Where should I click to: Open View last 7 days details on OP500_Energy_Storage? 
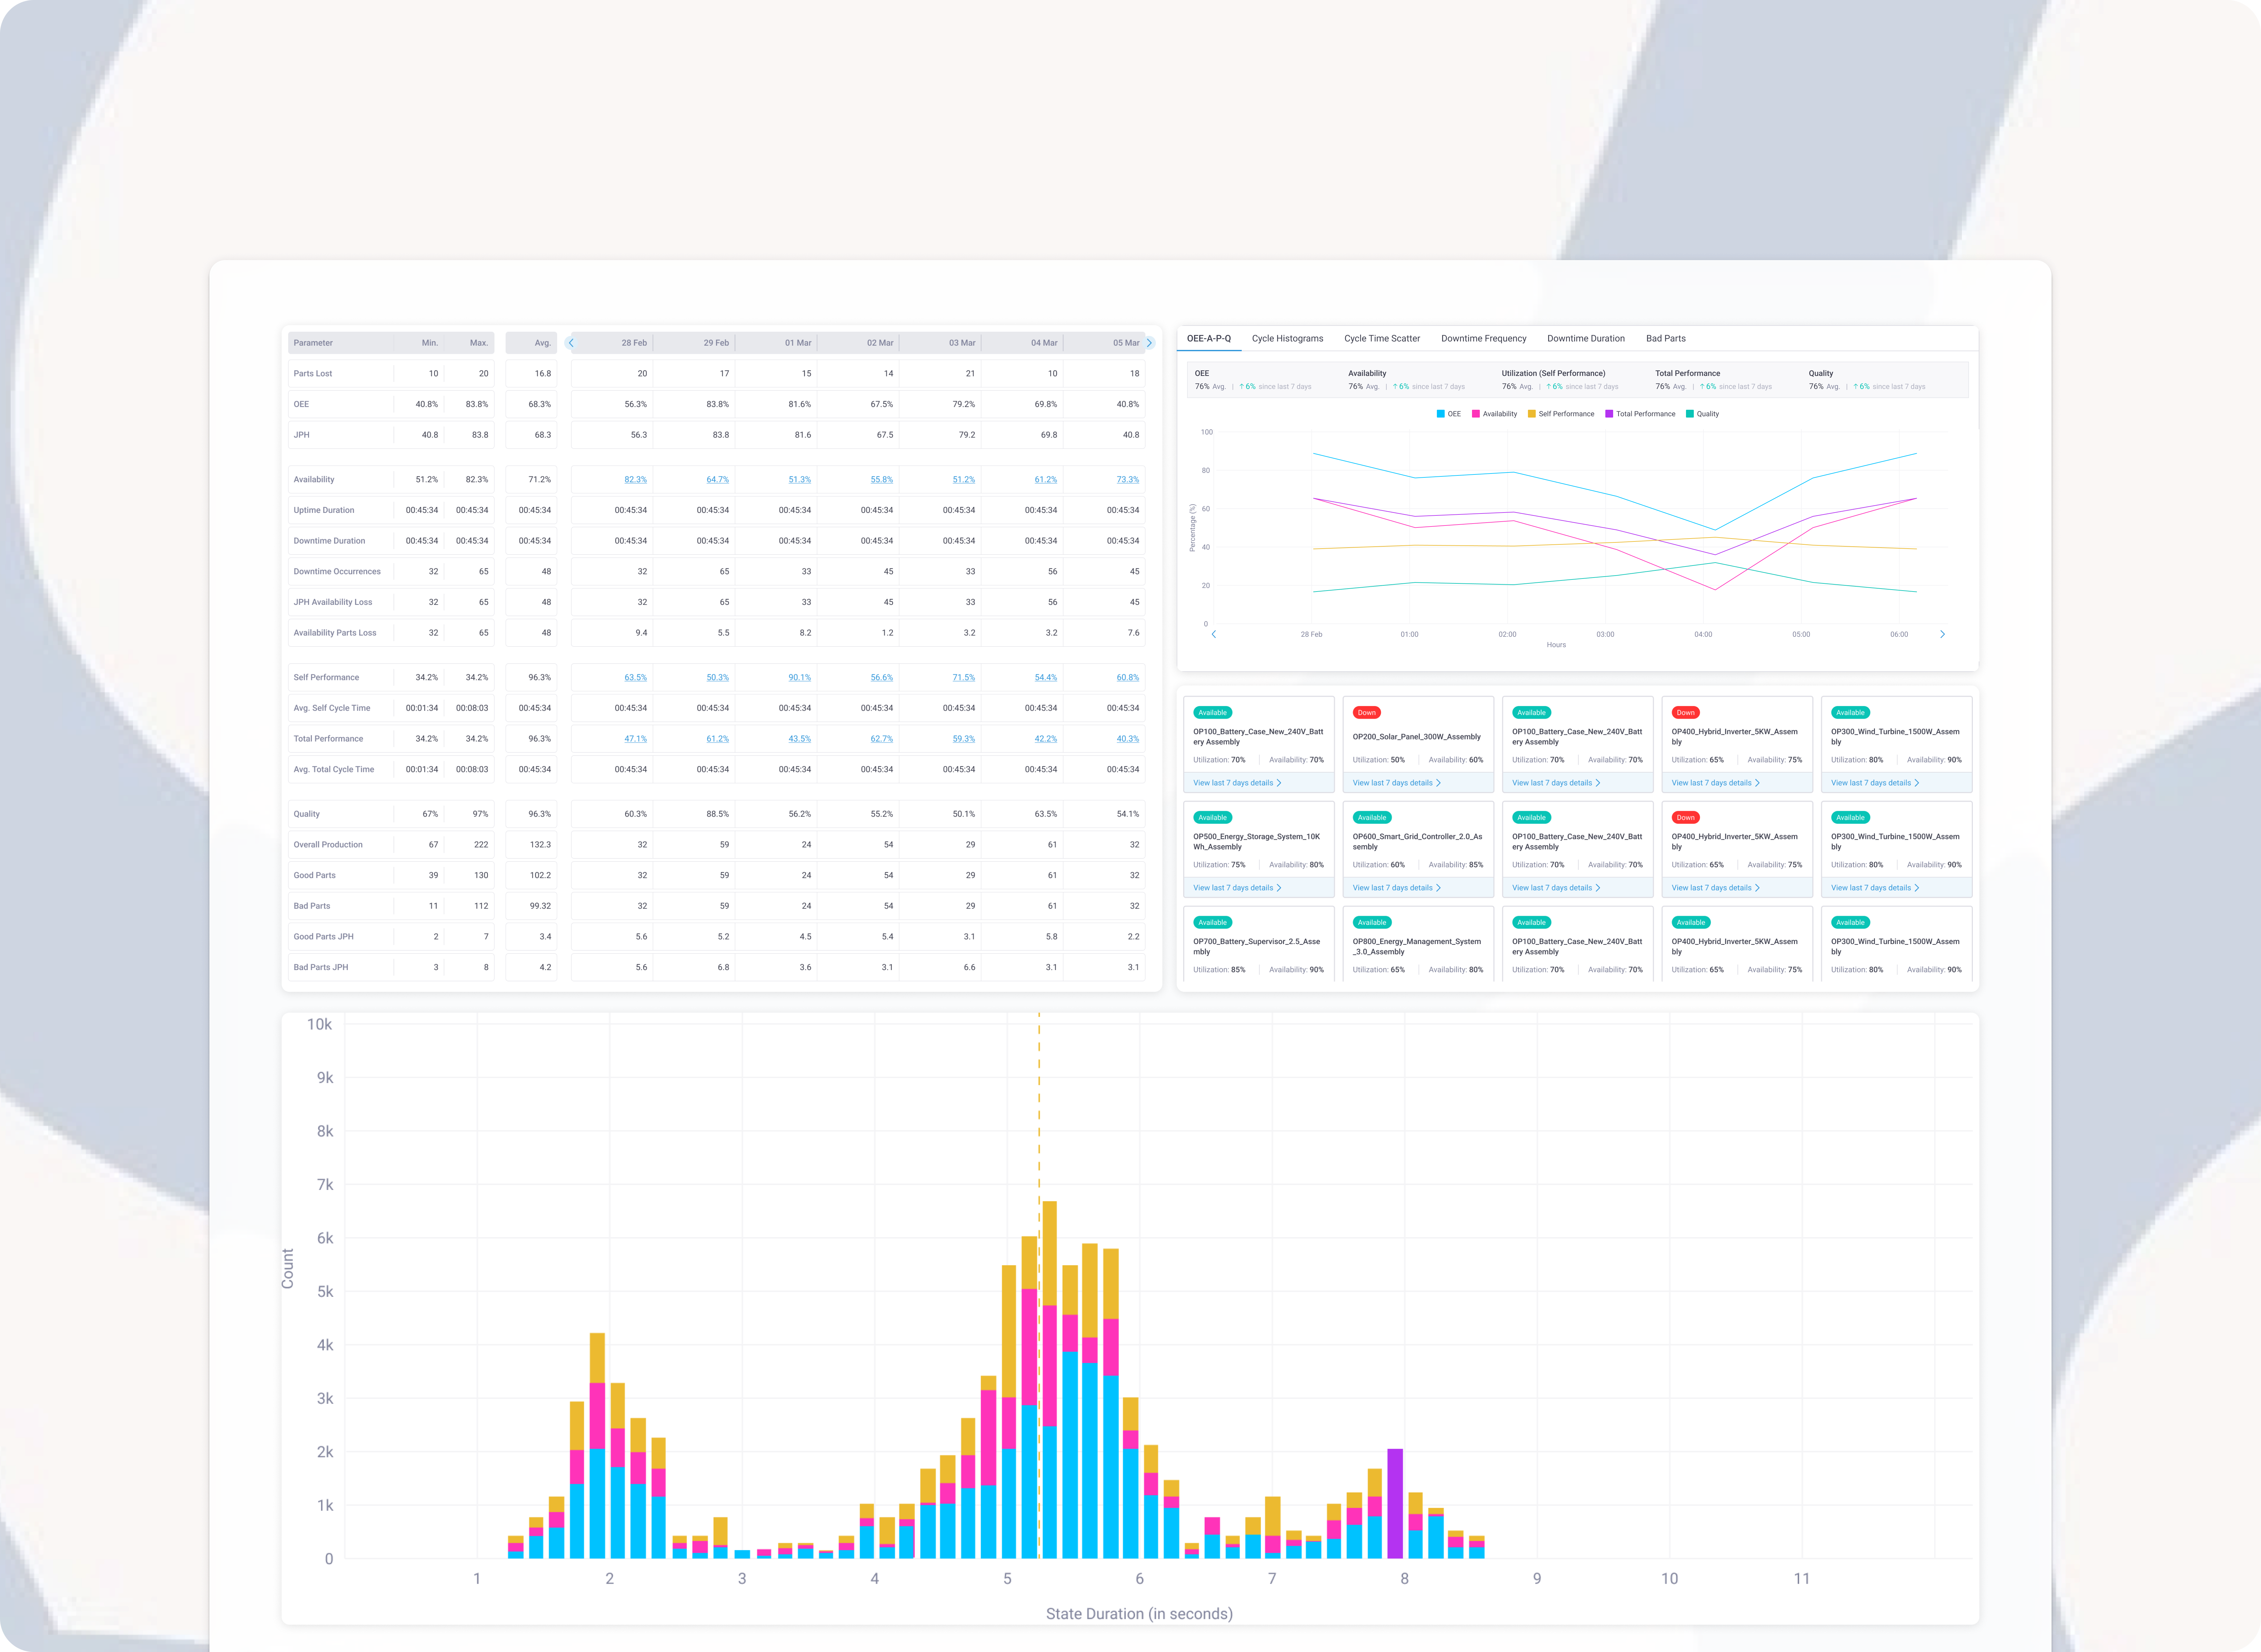1237,888
